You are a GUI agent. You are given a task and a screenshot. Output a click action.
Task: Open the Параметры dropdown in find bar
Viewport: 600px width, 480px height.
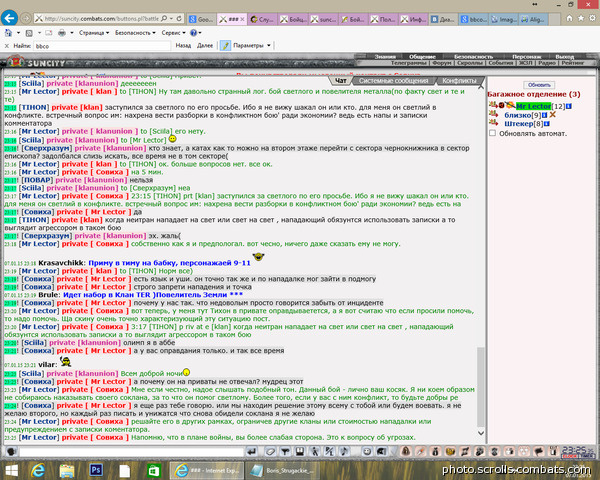click(x=252, y=46)
